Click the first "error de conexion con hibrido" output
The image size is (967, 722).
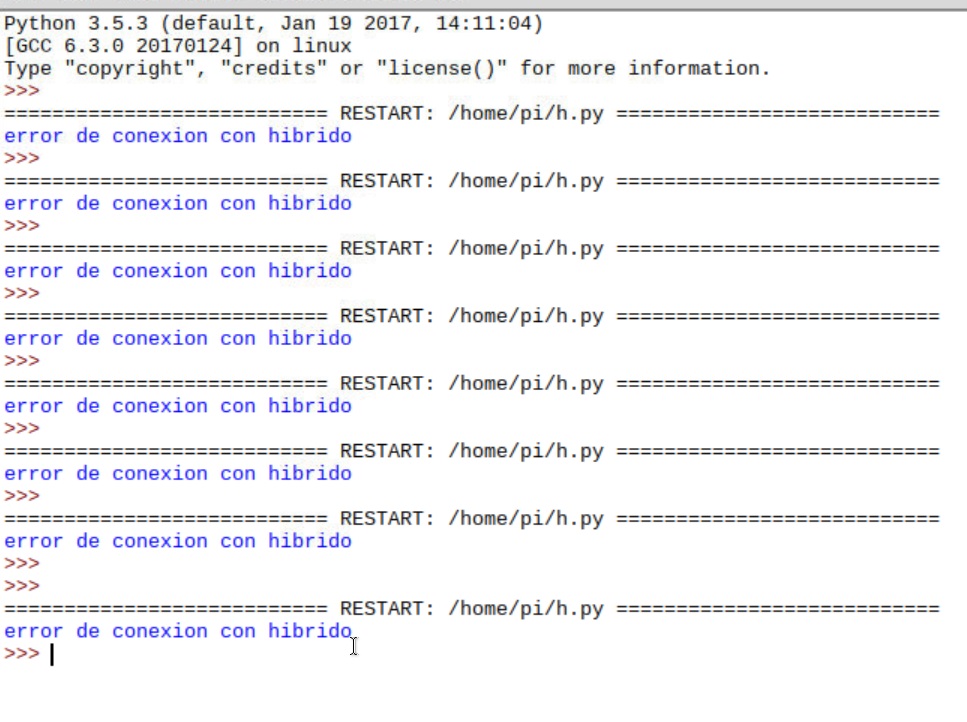[x=178, y=136]
